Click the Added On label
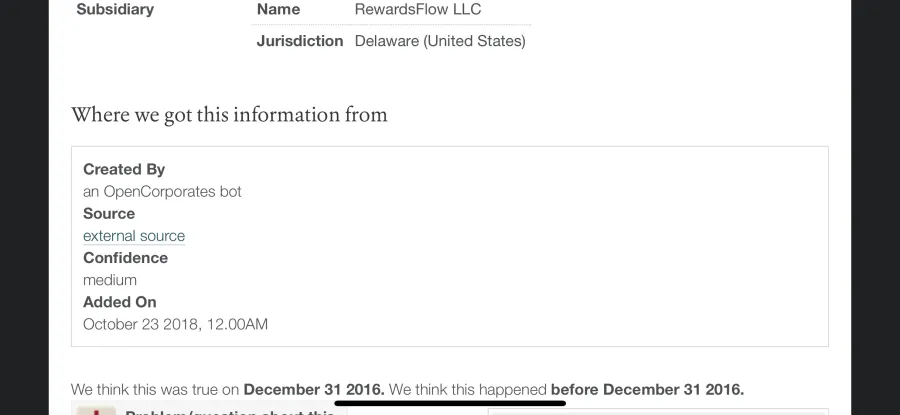 click(119, 302)
